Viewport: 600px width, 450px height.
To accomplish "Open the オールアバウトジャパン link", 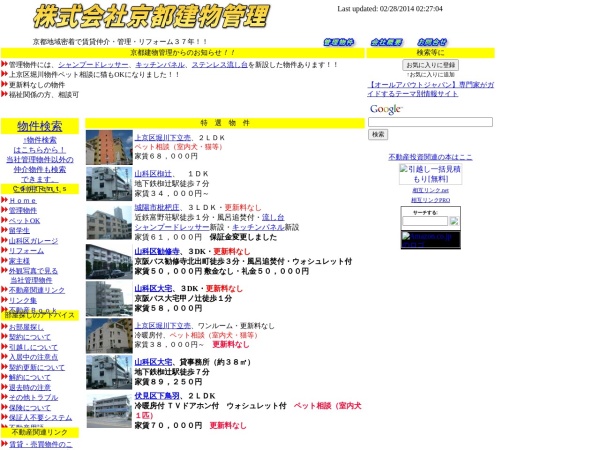I will tap(430, 89).
